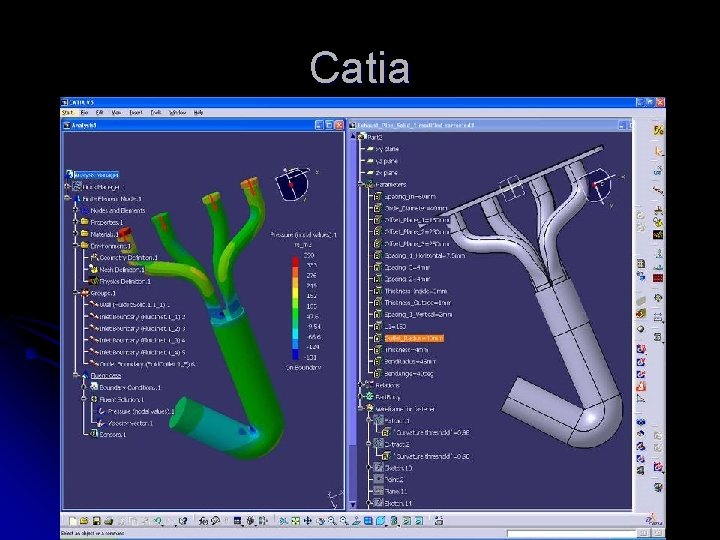Open the Formula f(x) tool
720x540 pixels.
[204, 521]
